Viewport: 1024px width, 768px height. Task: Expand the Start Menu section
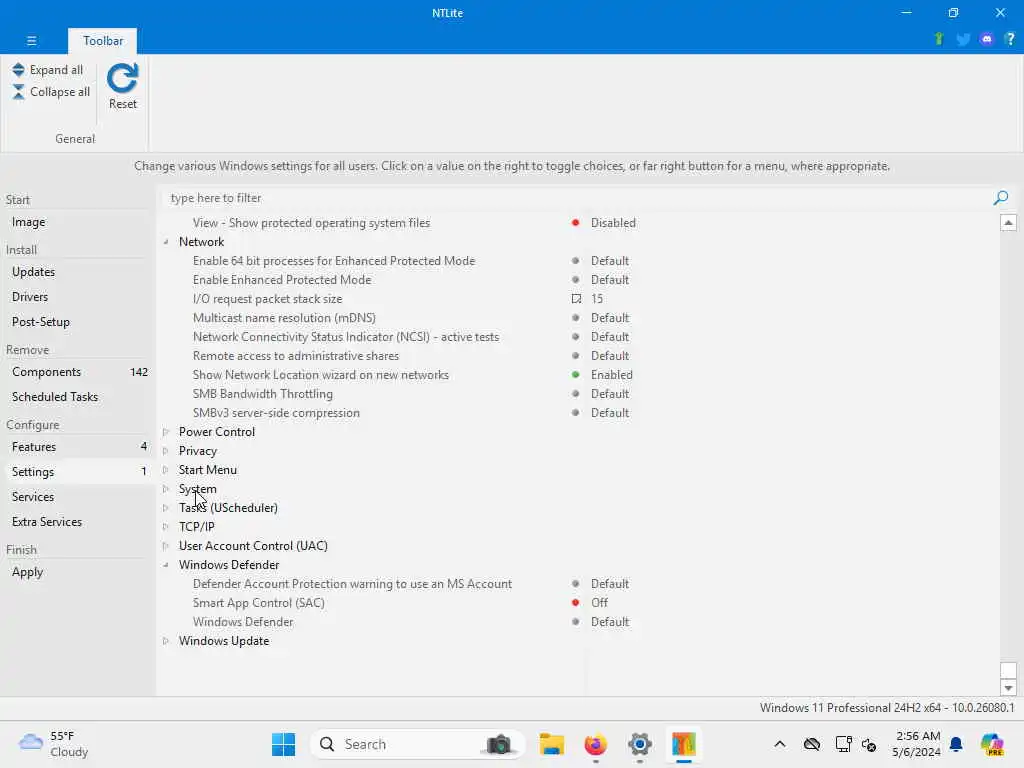[166, 470]
